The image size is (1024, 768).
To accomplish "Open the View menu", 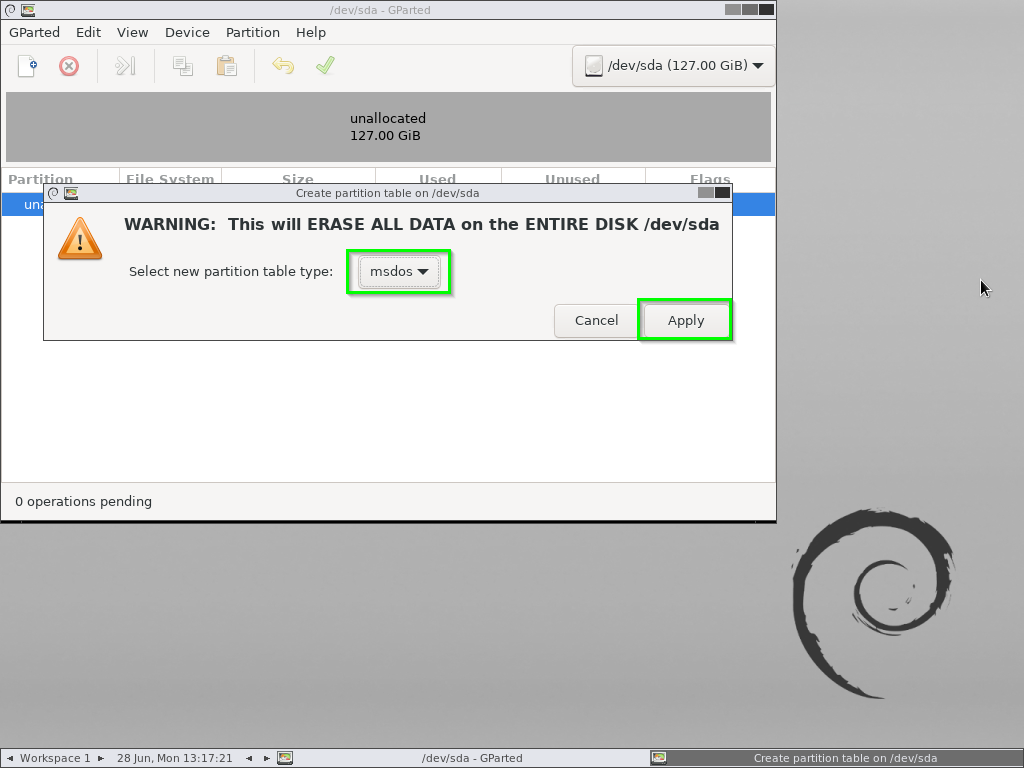I will point(133,33).
